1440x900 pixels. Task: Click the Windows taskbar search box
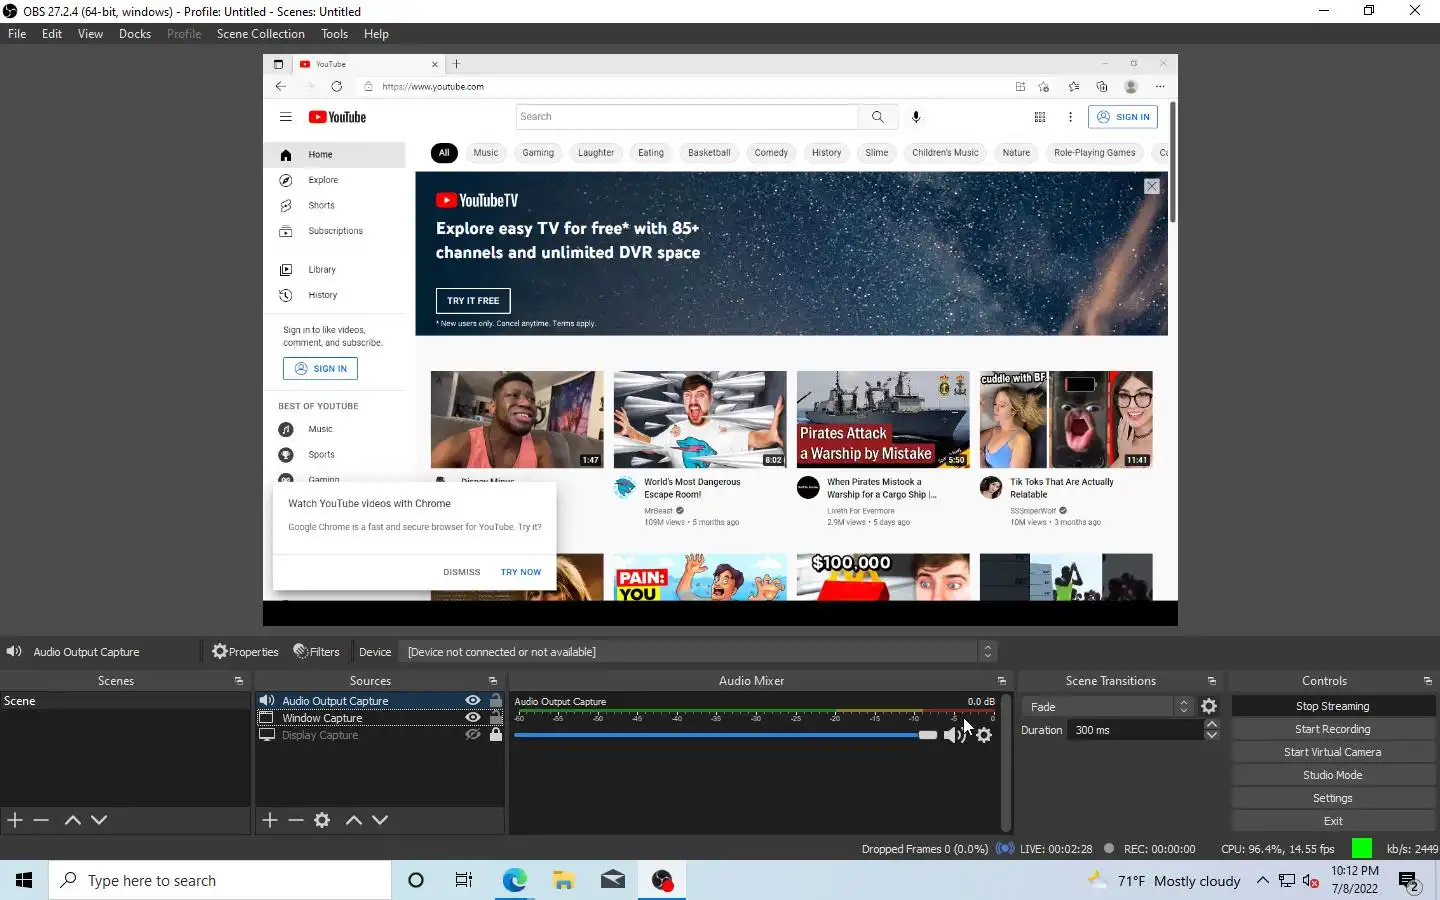coord(220,880)
